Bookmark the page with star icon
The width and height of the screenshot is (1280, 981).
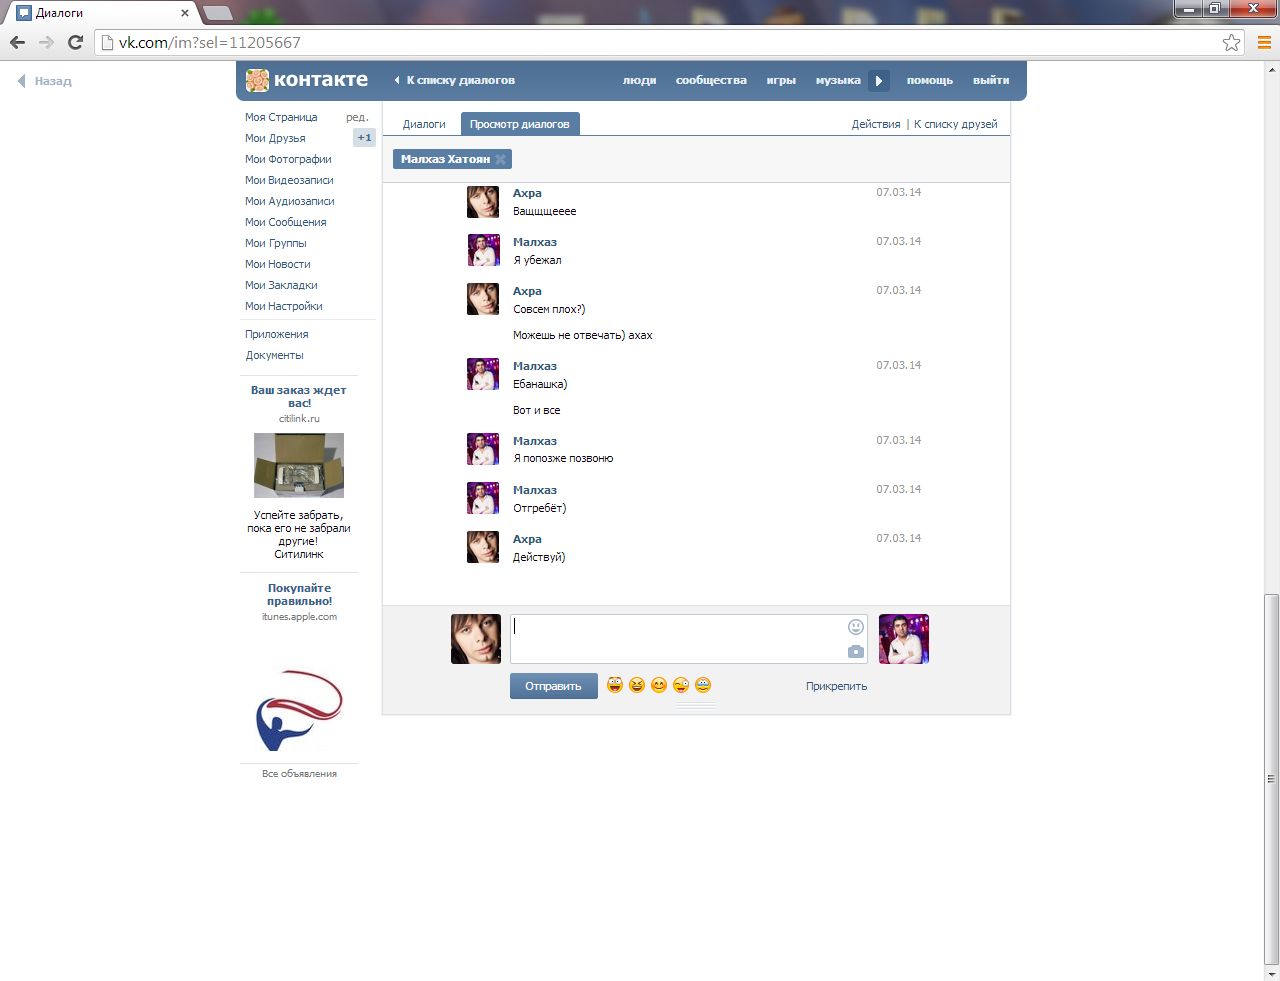coord(1231,42)
